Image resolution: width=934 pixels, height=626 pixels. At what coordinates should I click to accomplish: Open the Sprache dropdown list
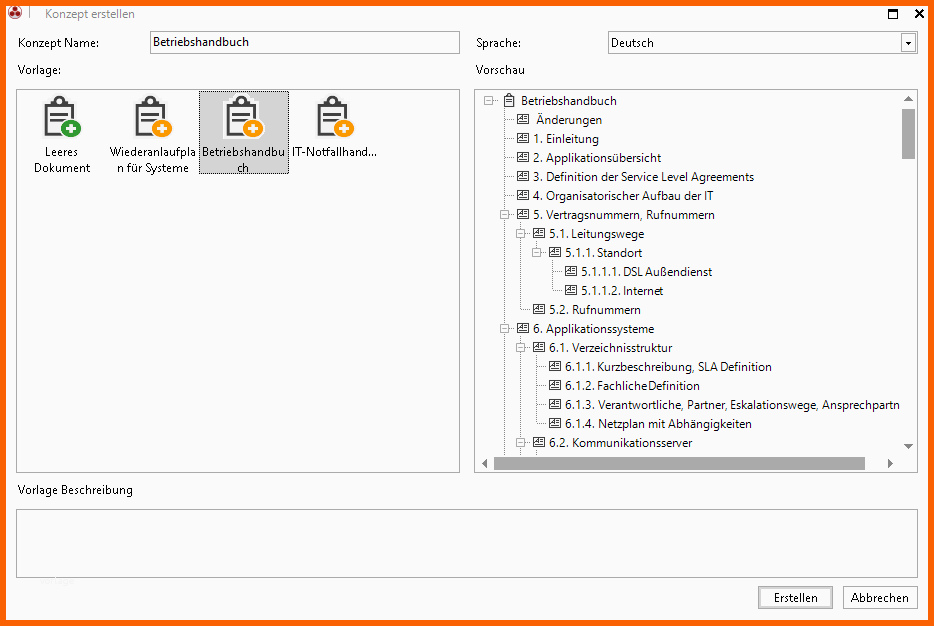tap(908, 43)
